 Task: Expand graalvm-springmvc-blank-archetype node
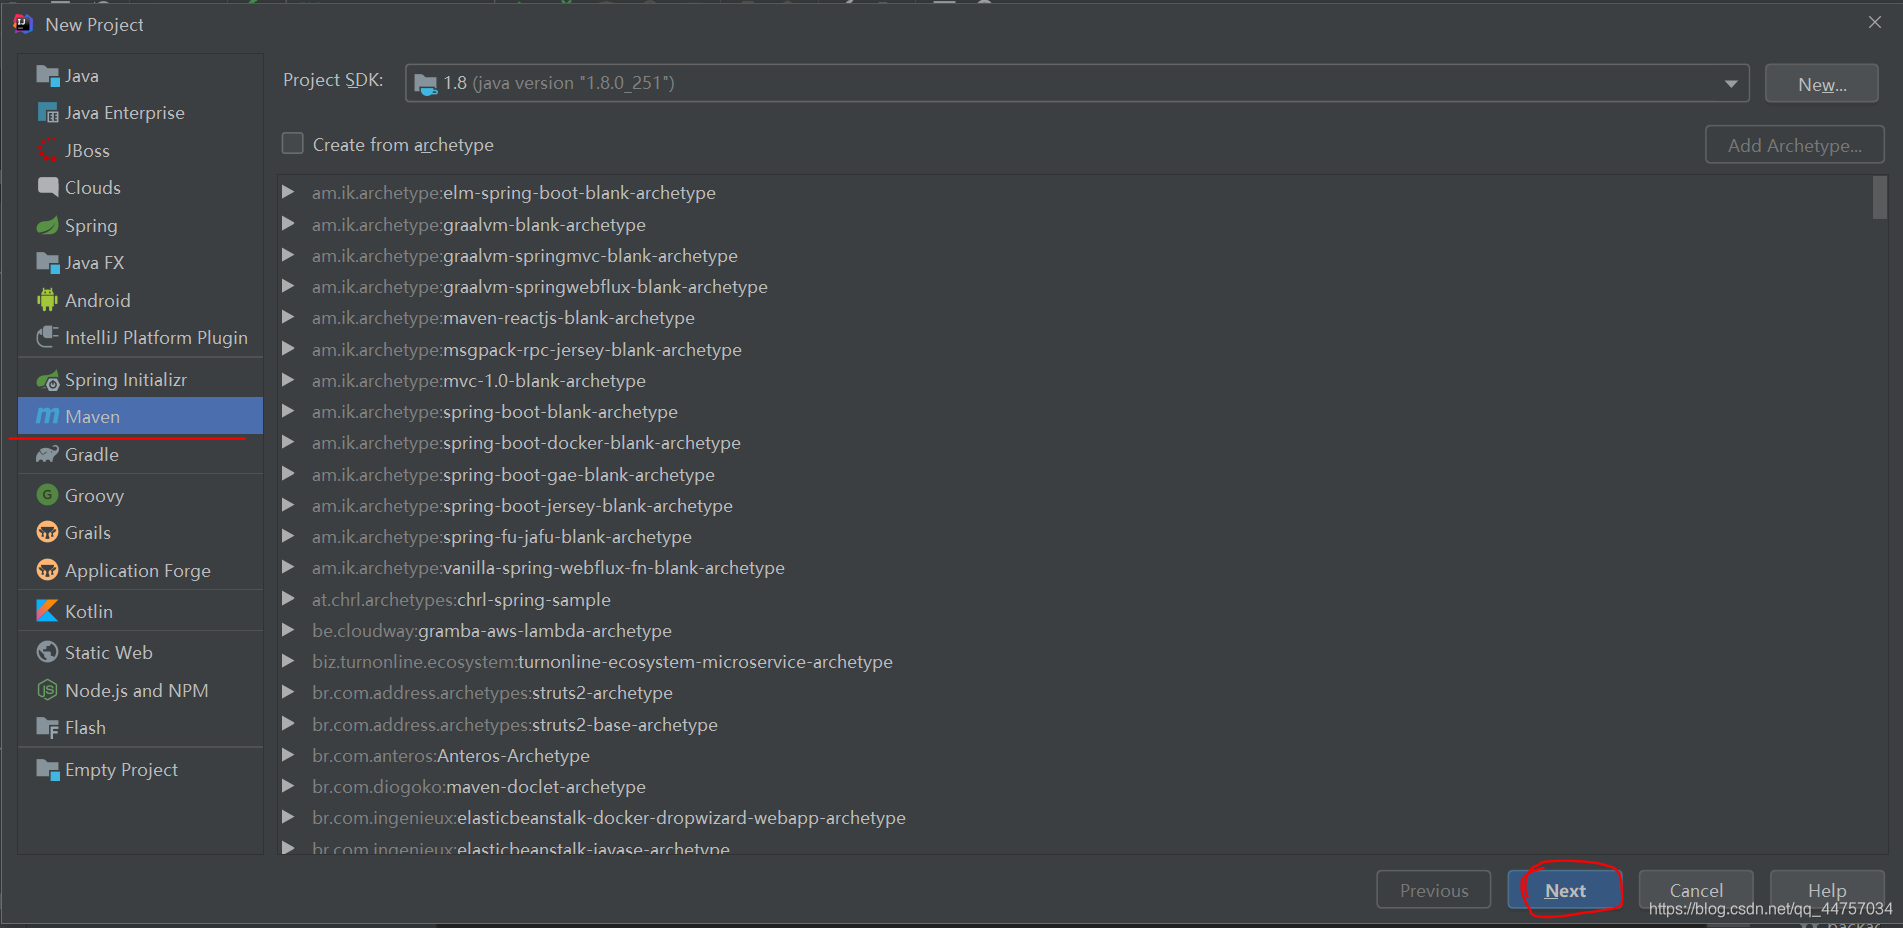[288, 255]
